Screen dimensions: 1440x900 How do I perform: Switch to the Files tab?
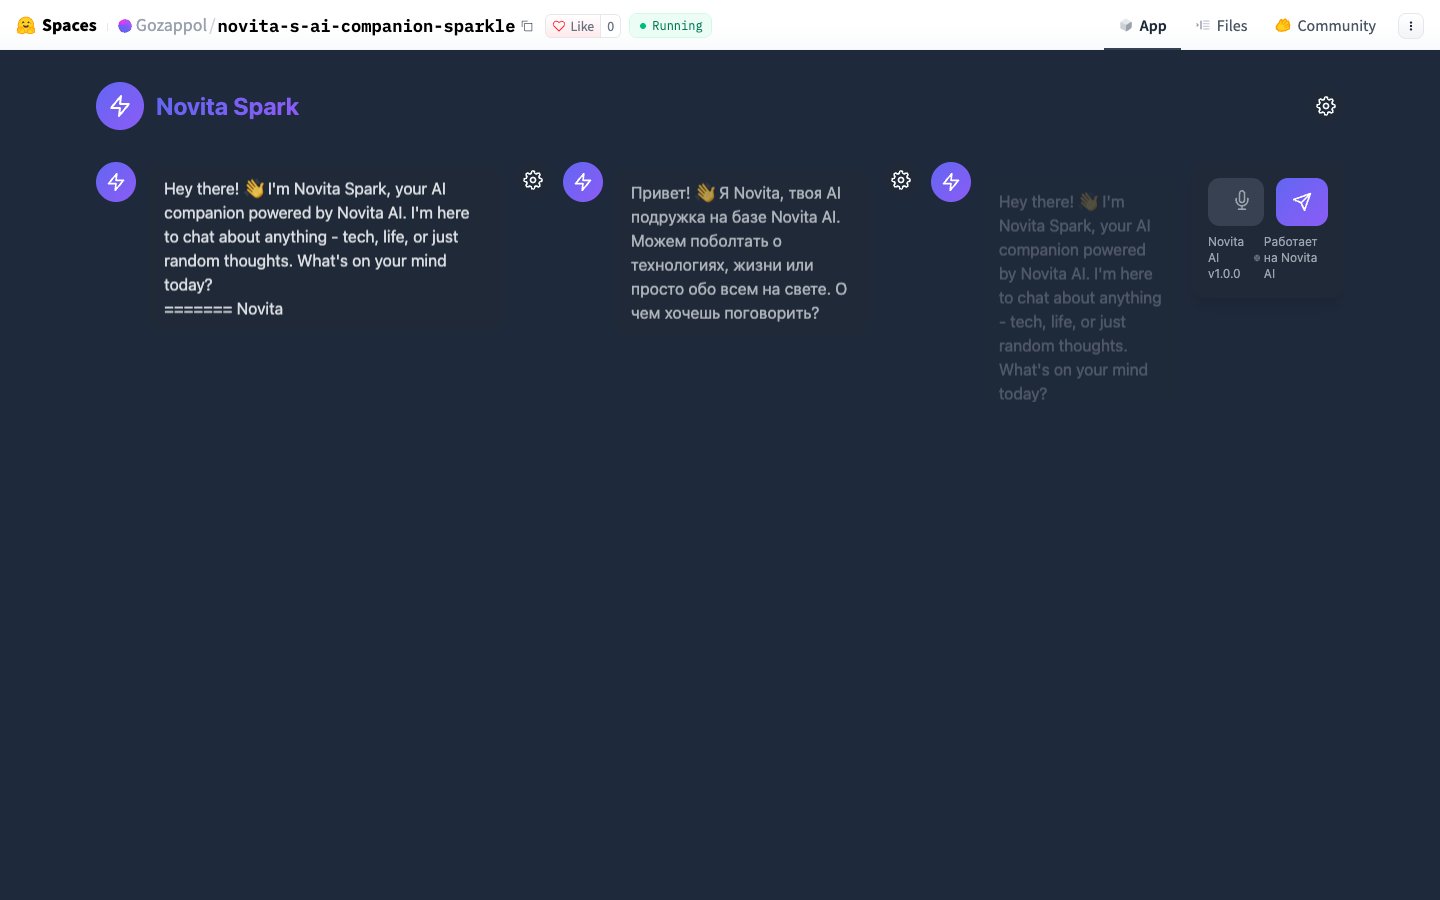click(1221, 25)
